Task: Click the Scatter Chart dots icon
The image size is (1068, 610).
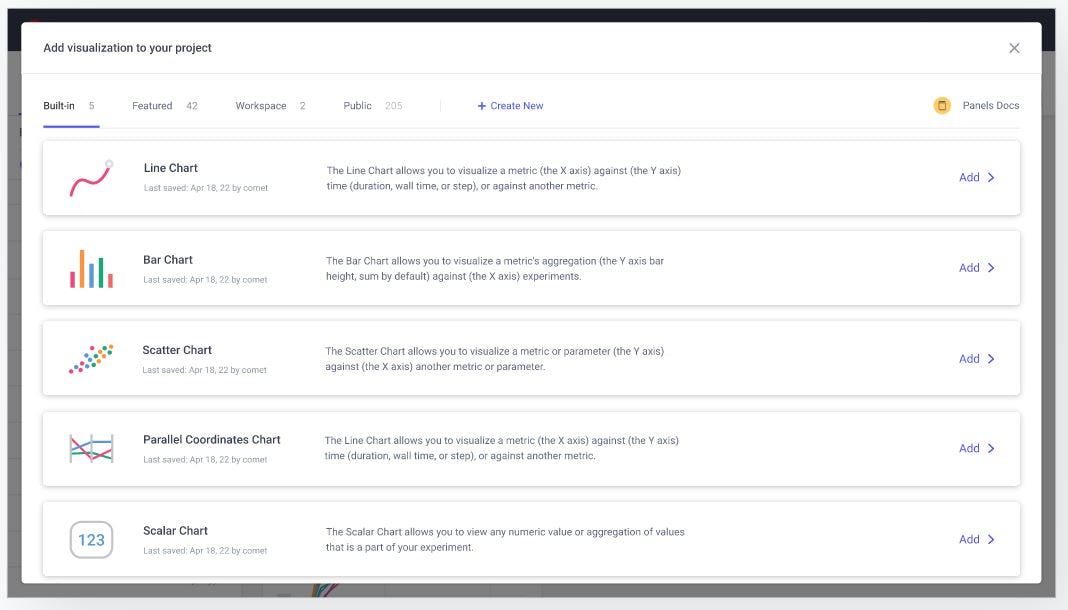Action: [91, 359]
